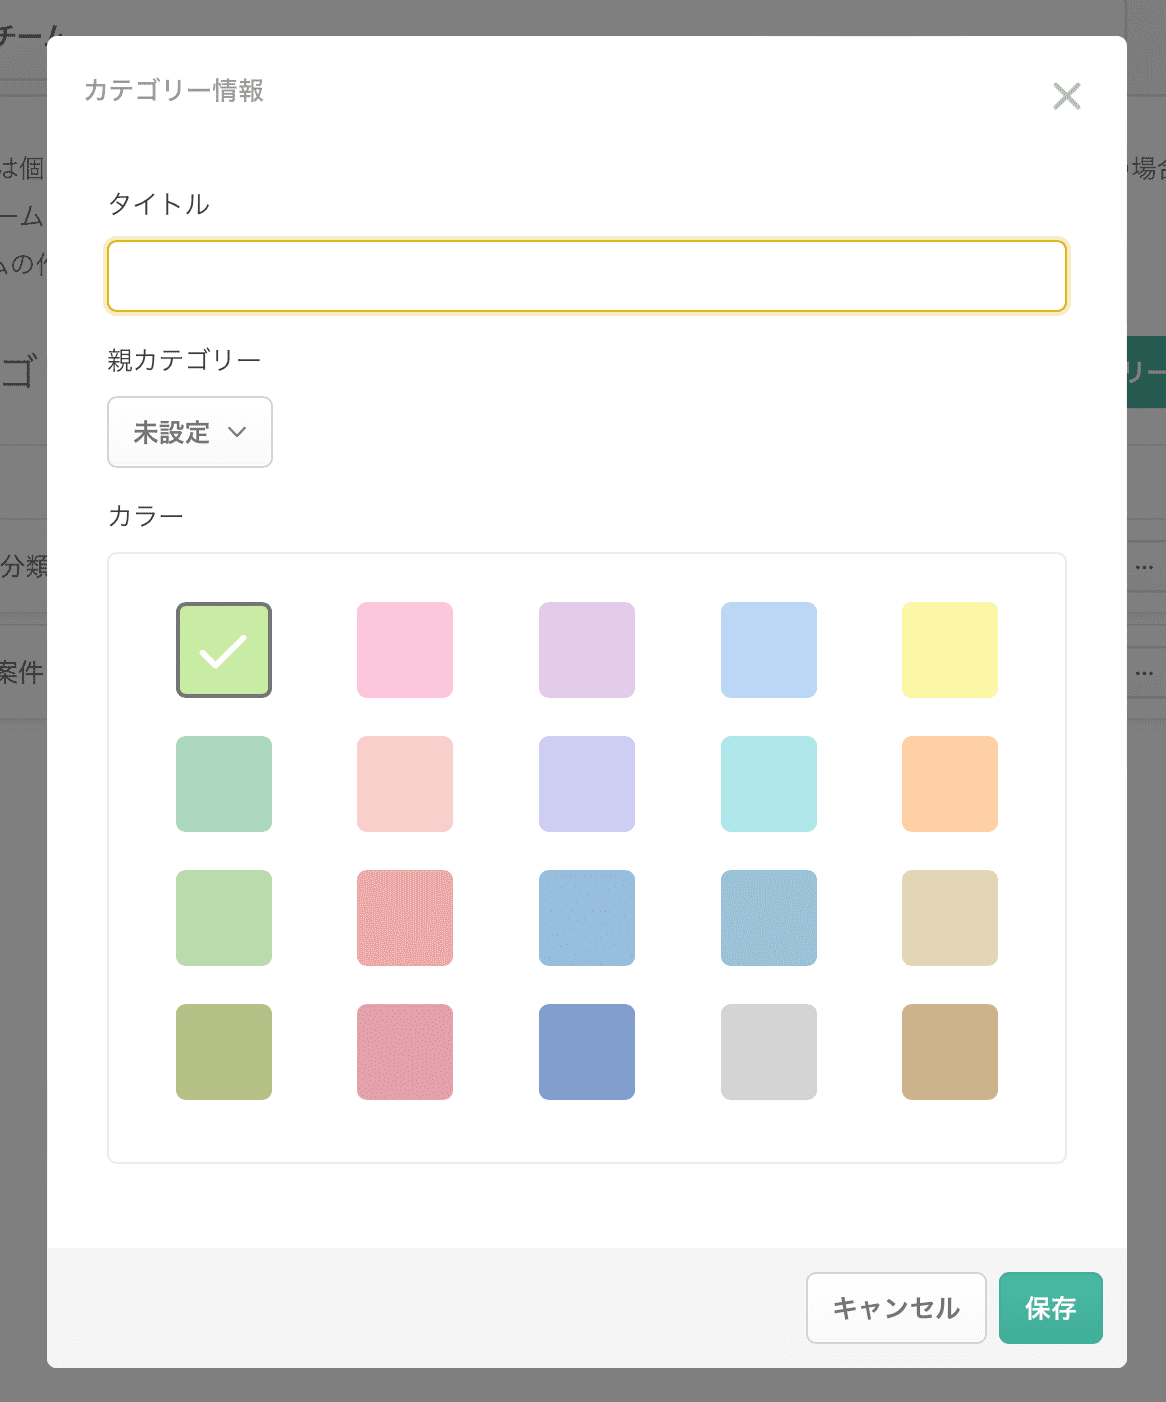The image size is (1166, 1402).
Task: Pick the mint green color swatch
Action: coord(224,784)
